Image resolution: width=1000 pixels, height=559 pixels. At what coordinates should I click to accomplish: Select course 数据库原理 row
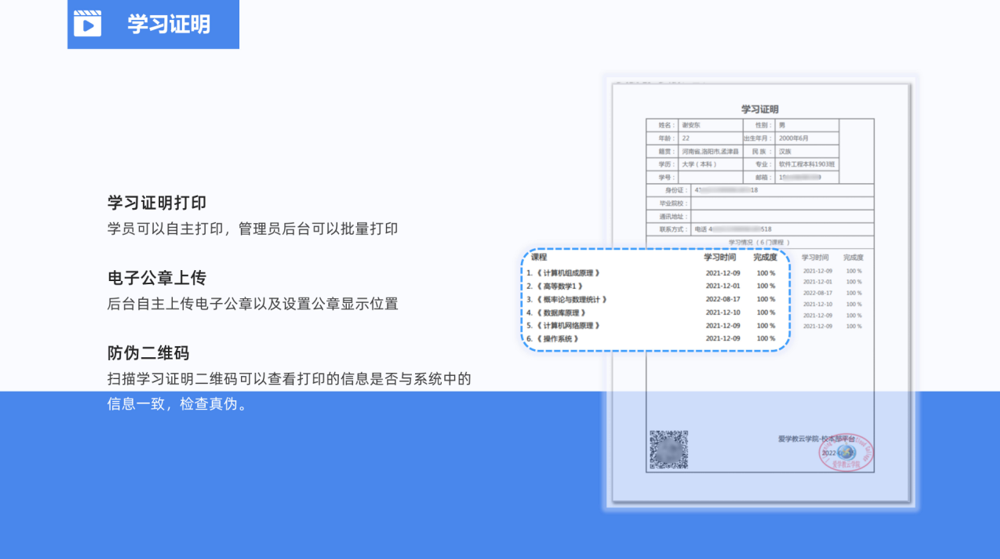[562, 313]
